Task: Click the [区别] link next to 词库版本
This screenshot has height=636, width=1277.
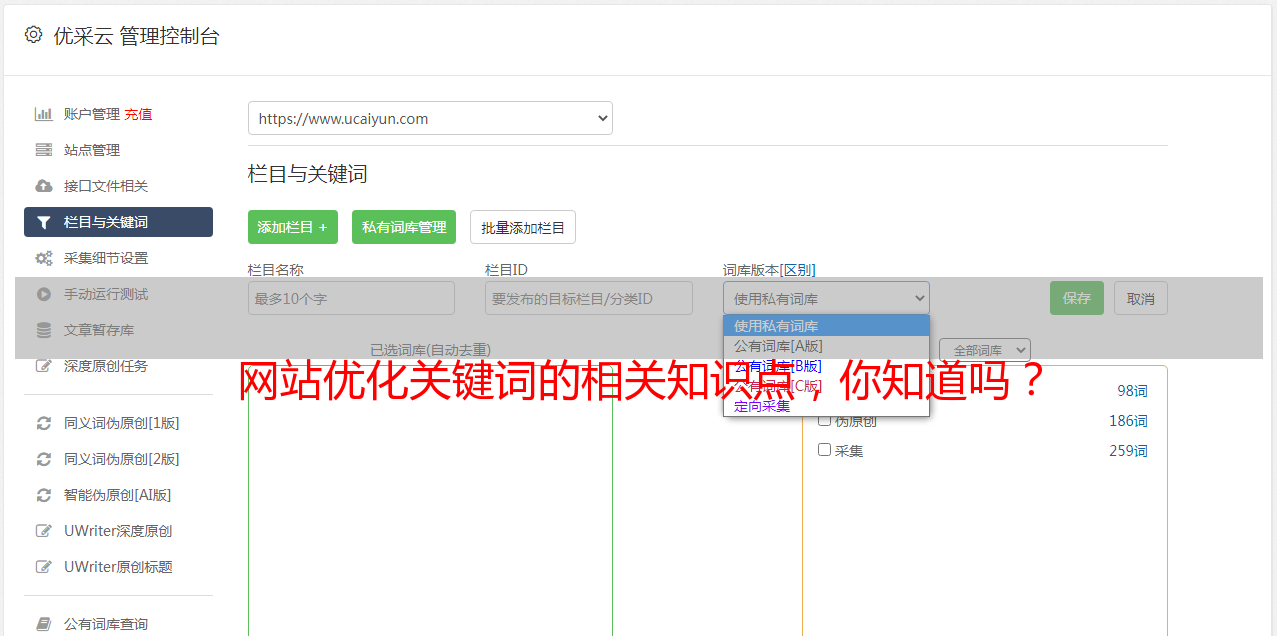Action: coord(797,270)
